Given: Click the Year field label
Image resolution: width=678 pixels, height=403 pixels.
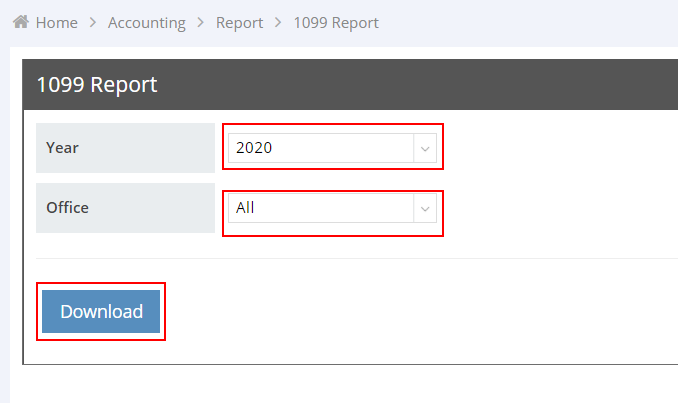Looking at the screenshot, I should 63,148.
